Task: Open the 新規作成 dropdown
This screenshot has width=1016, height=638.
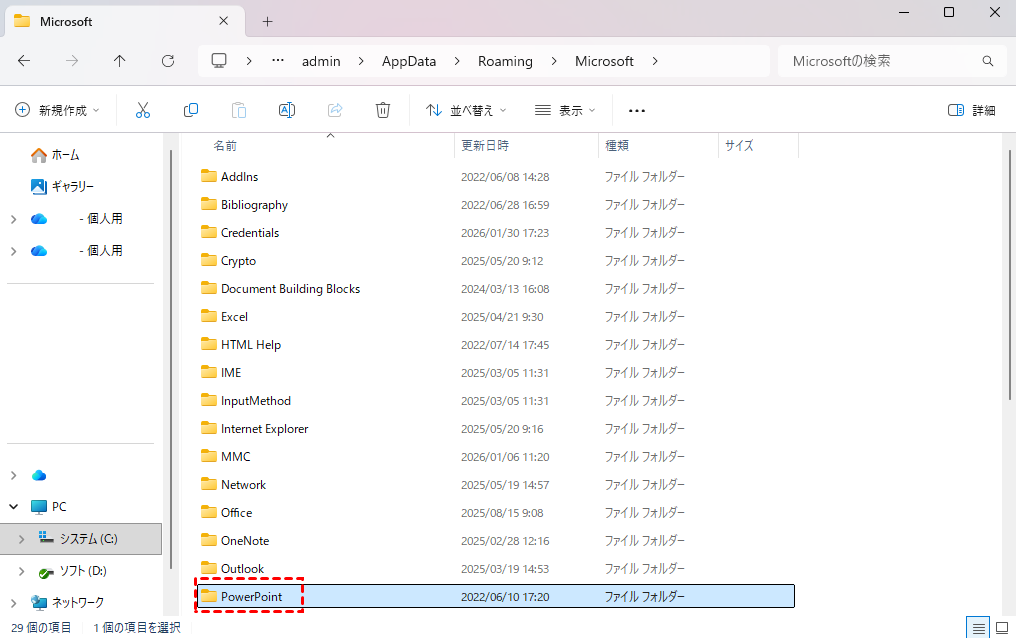Action: [x=58, y=110]
